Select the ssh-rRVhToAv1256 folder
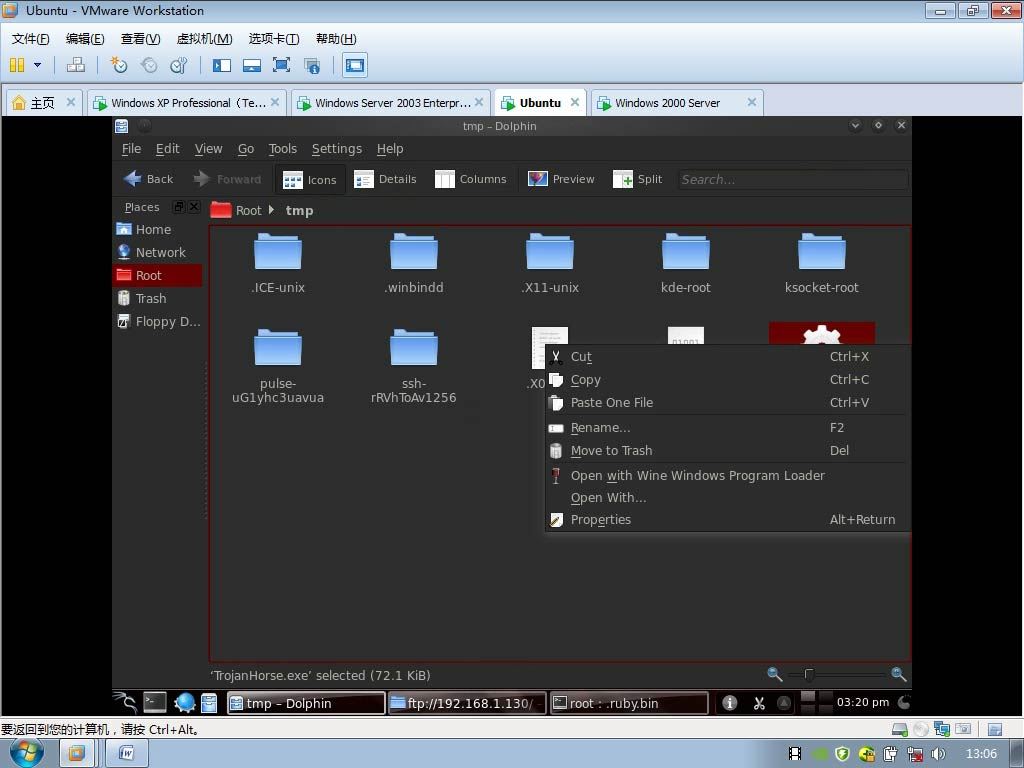 point(414,366)
